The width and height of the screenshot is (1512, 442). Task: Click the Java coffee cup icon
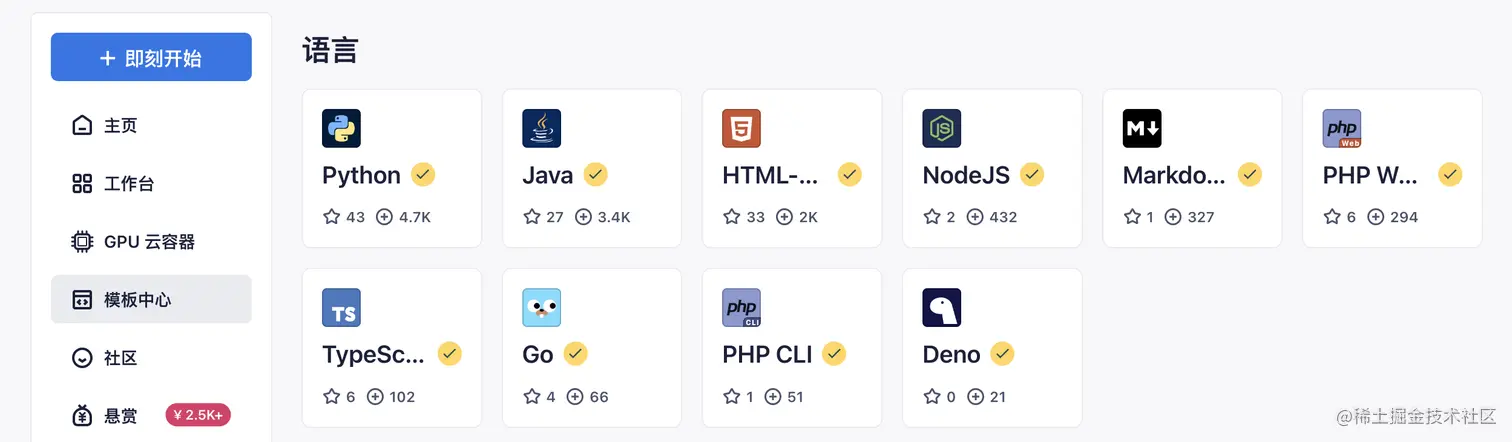point(541,129)
